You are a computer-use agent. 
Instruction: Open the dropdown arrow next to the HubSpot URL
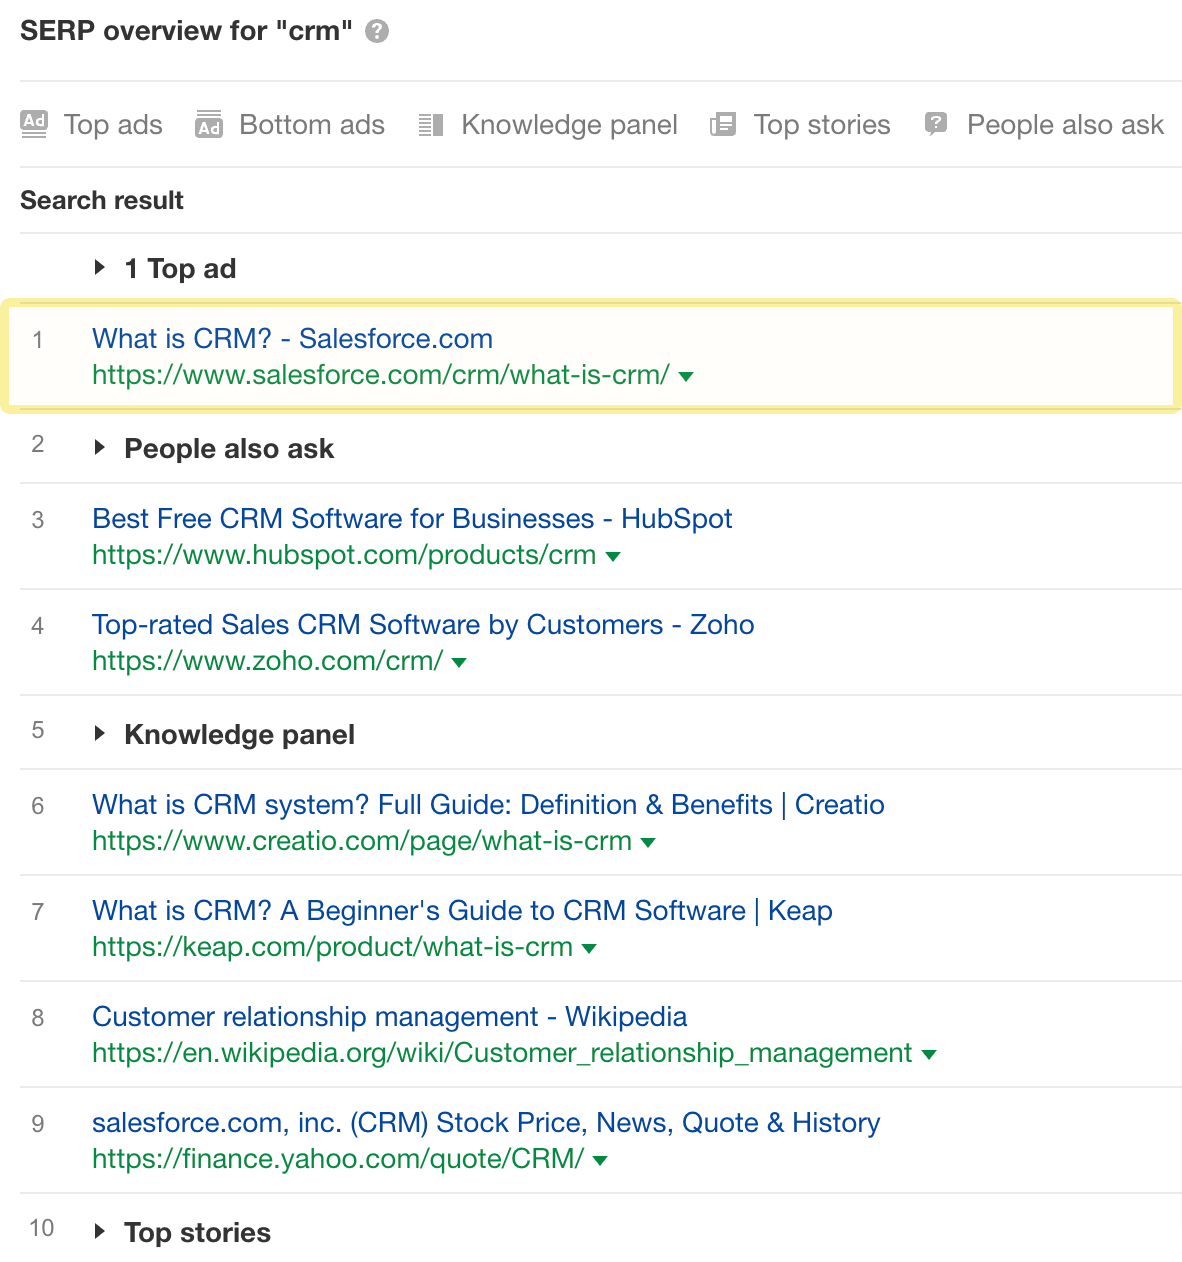[613, 557]
